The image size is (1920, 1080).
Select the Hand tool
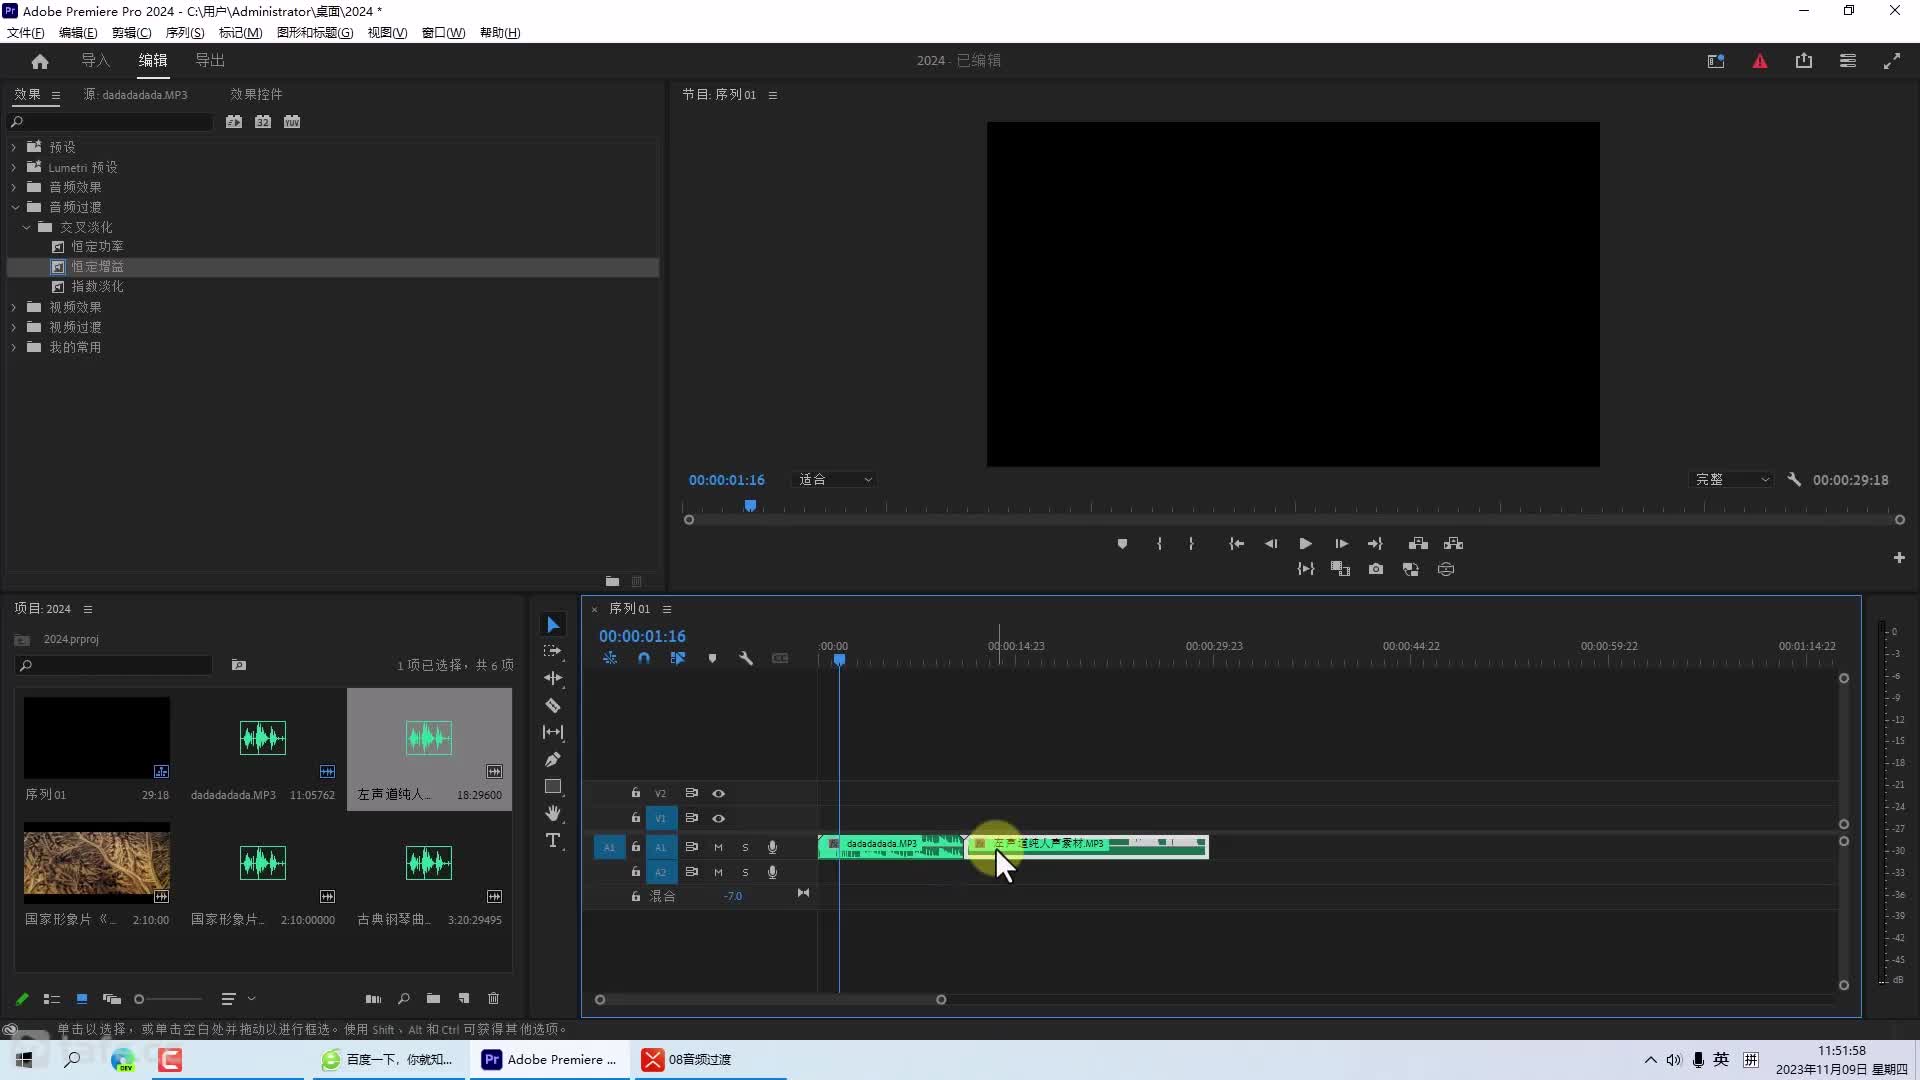coord(553,813)
